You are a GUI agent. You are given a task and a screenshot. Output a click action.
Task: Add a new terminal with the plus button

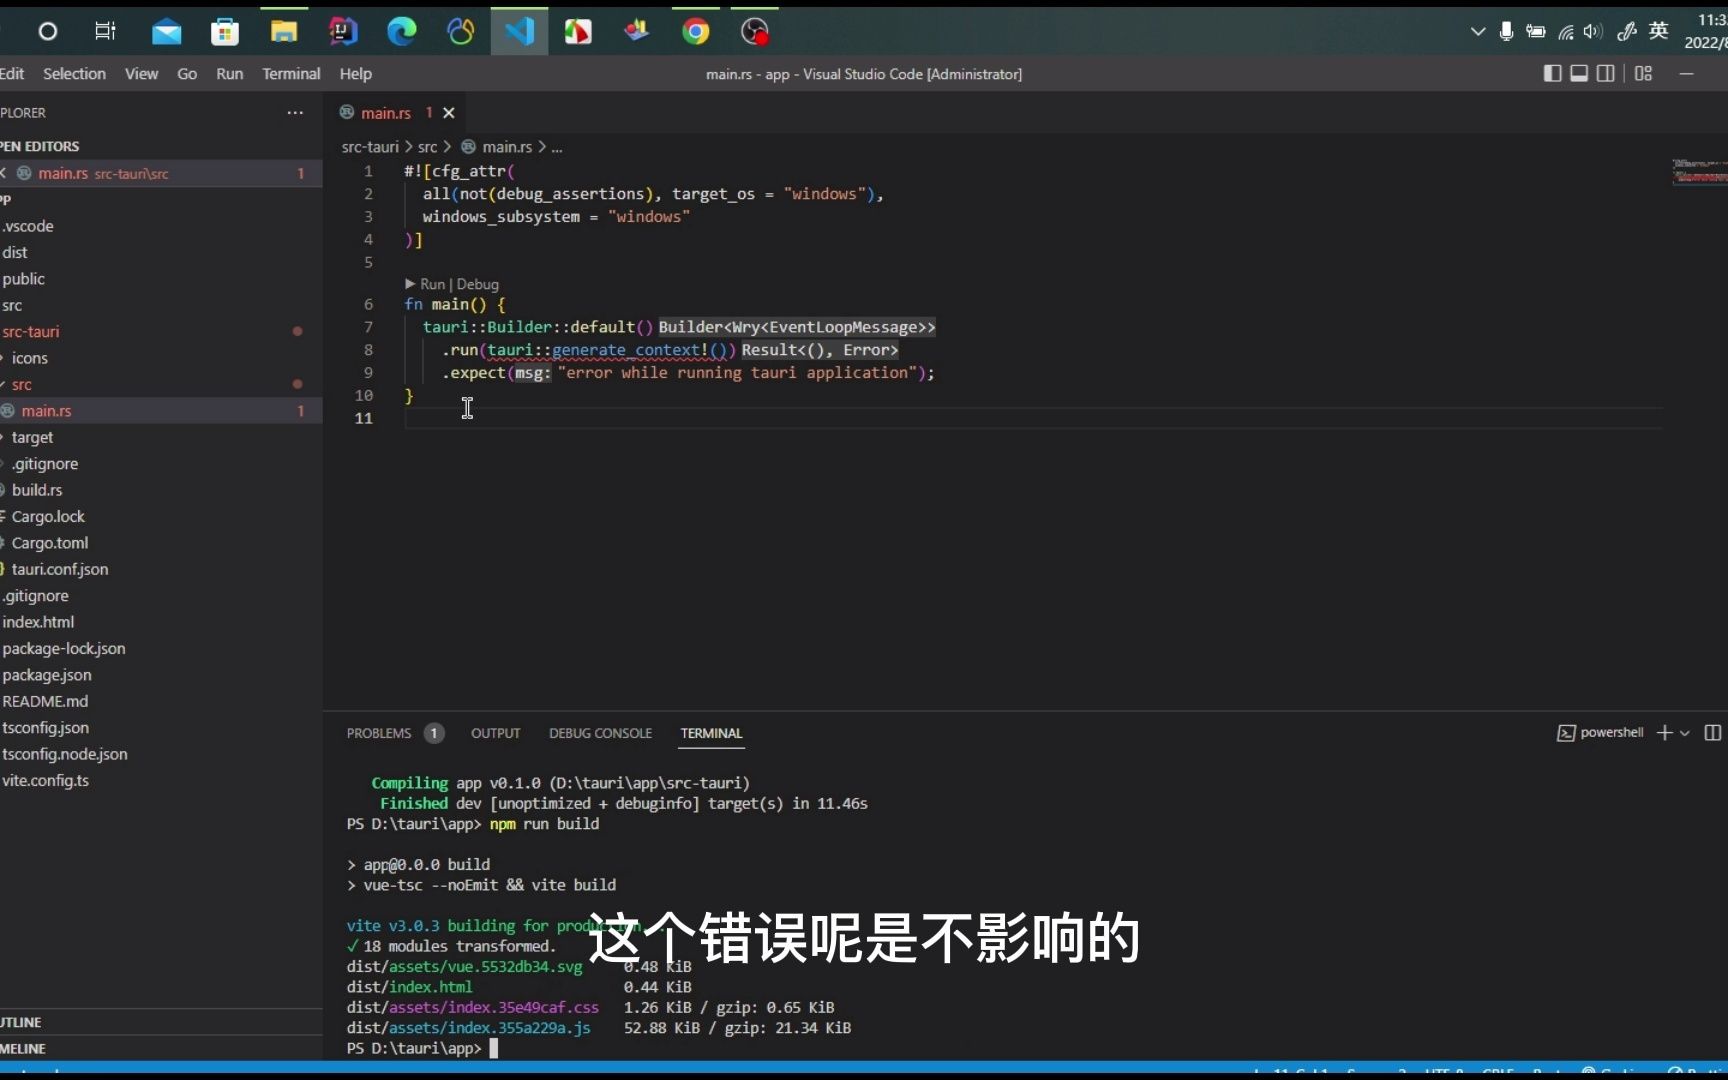1664,733
